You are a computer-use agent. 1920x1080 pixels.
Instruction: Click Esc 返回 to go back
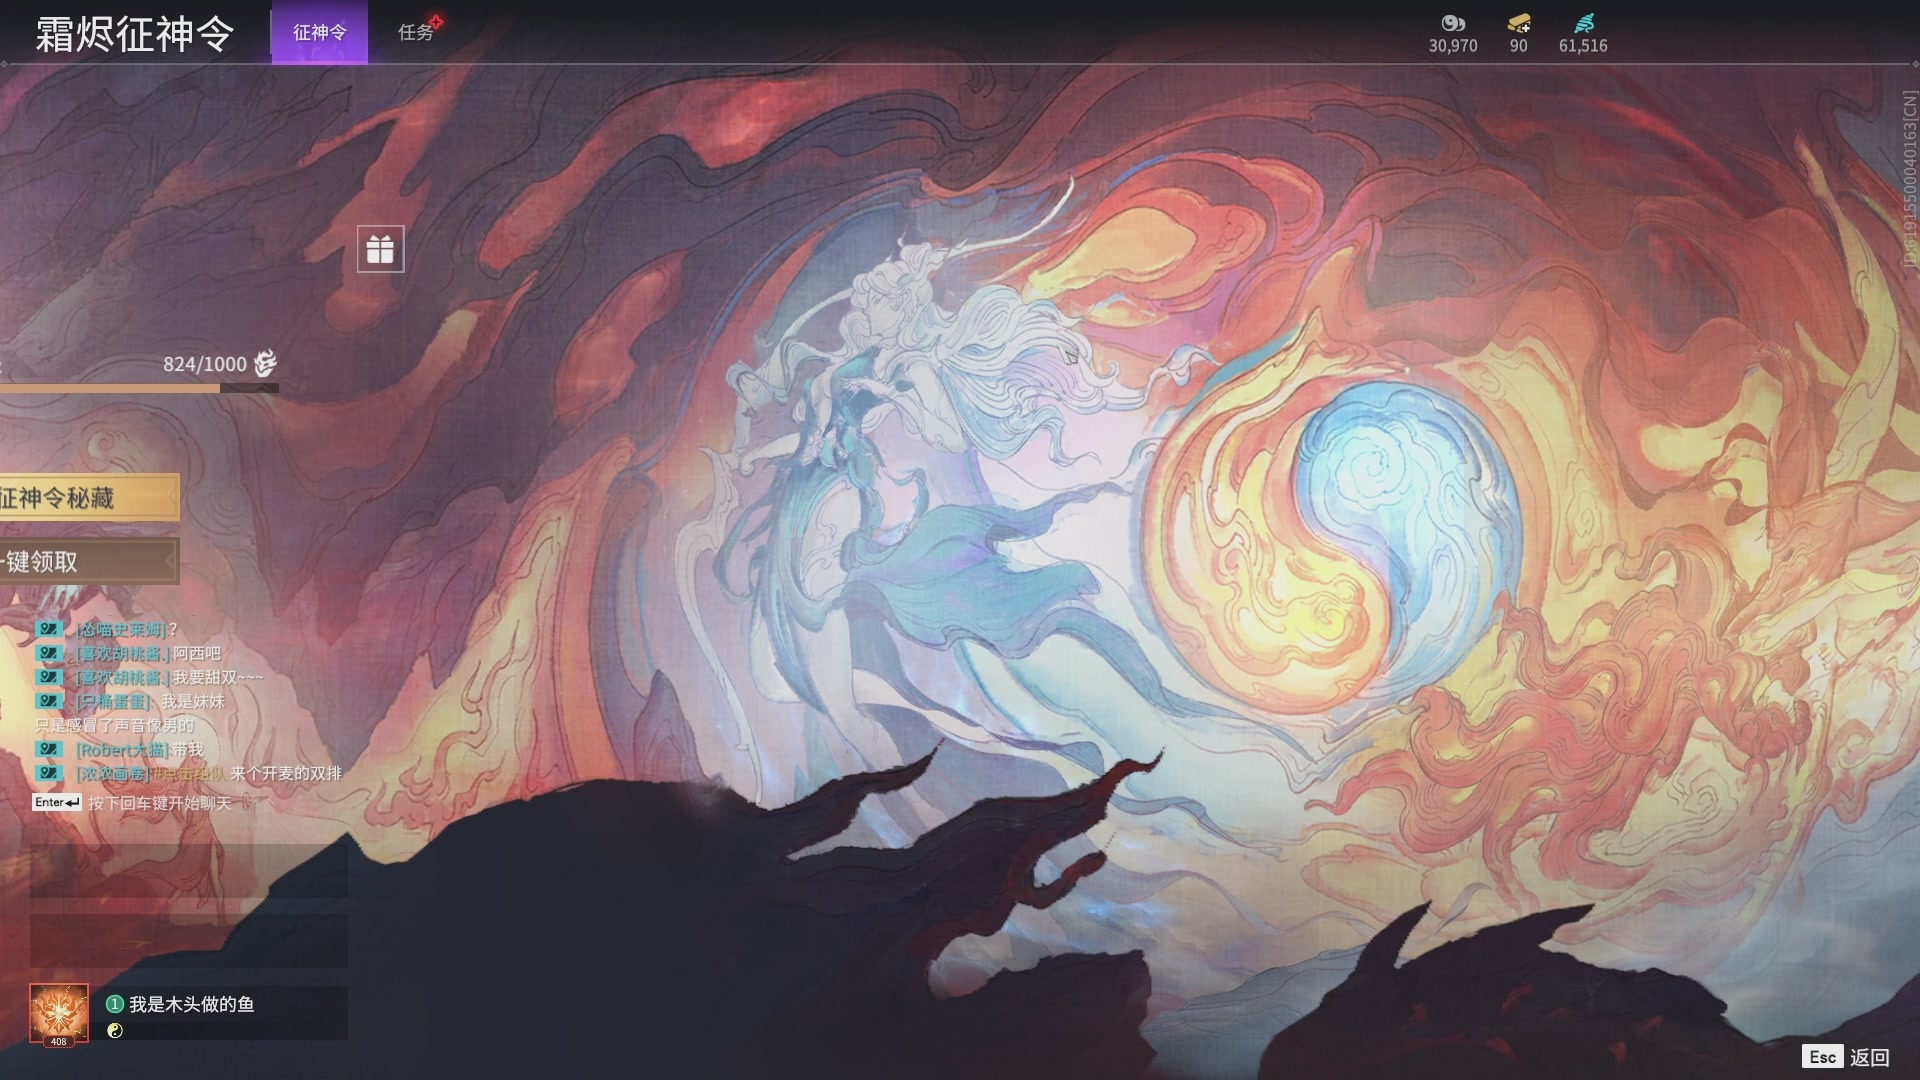coord(1846,1057)
